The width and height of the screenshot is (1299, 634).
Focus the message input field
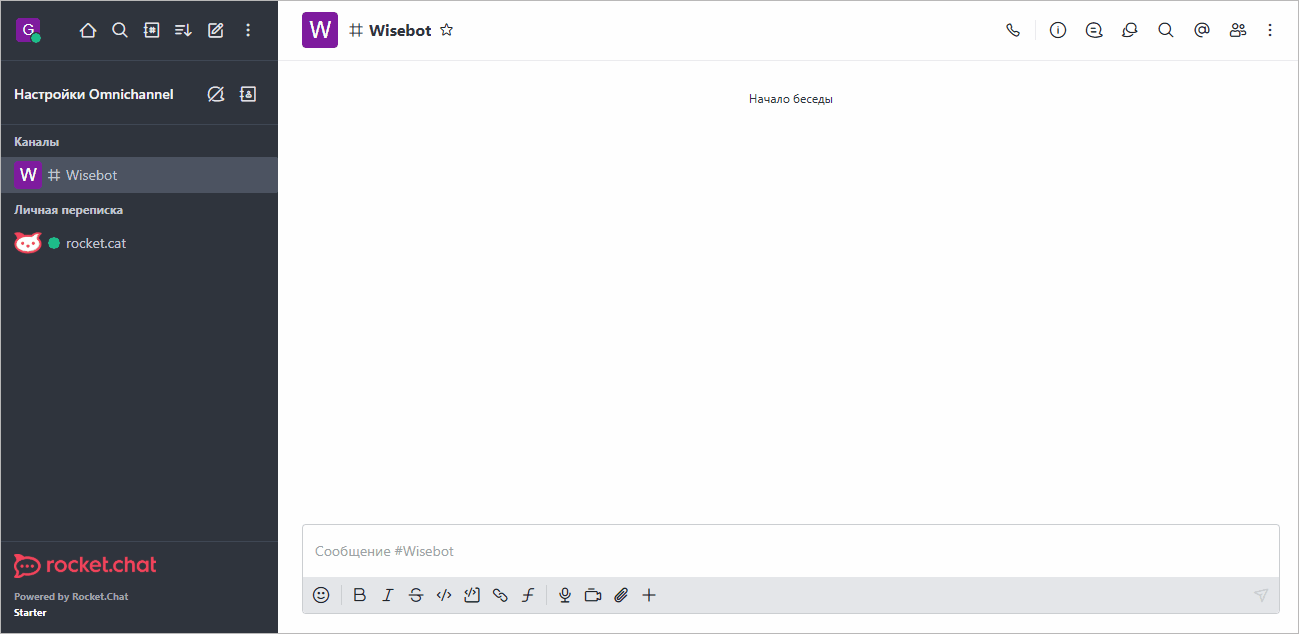(790, 551)
